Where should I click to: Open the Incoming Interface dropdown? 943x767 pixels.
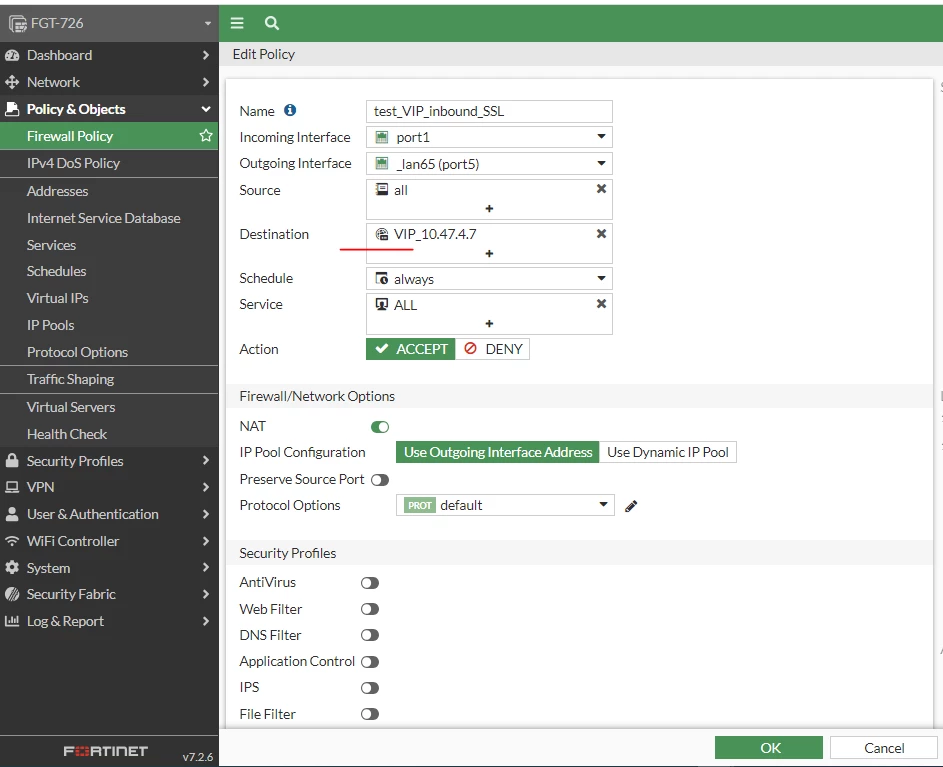click(489, 137)
